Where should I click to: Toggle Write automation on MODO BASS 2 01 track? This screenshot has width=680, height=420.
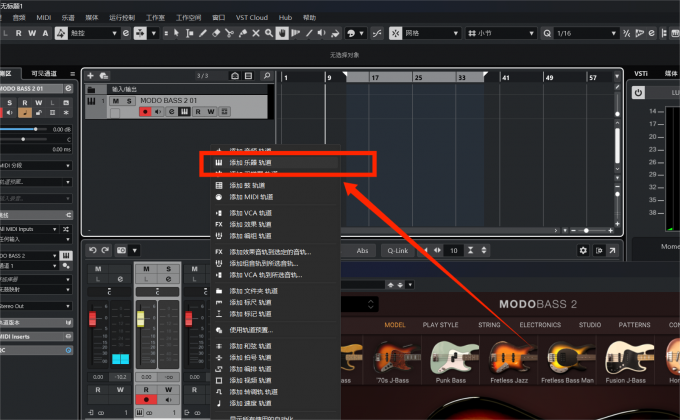point(211,112)
